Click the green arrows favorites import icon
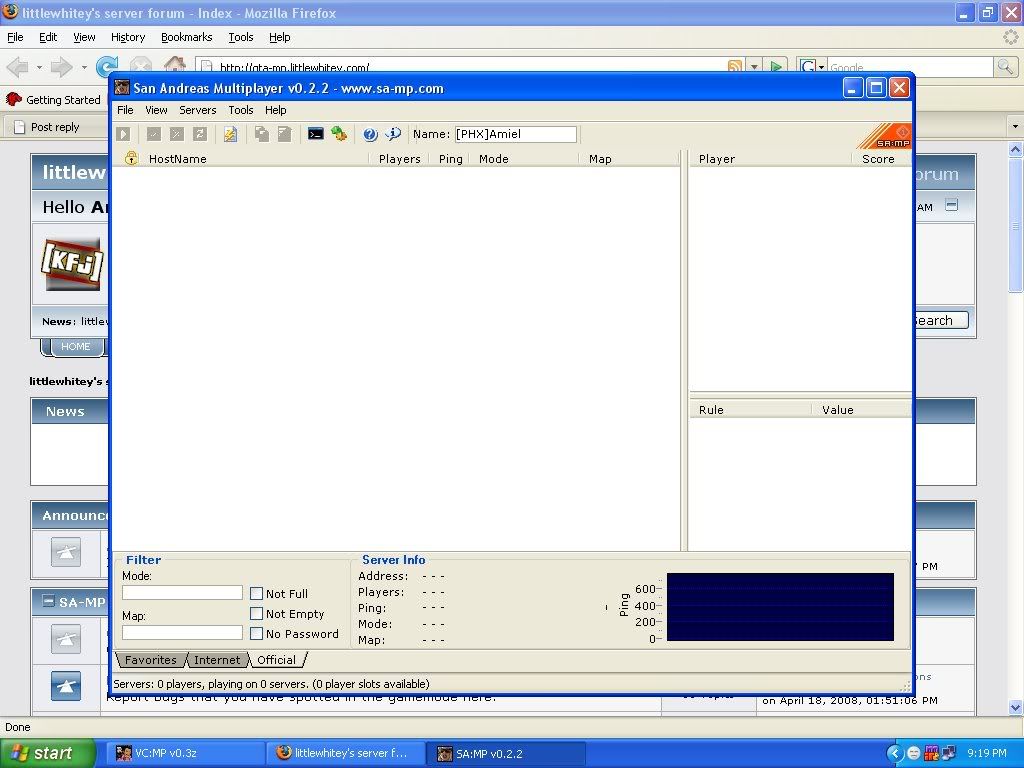The width and height of the screenshot is (1024, 768). point(338,134)
